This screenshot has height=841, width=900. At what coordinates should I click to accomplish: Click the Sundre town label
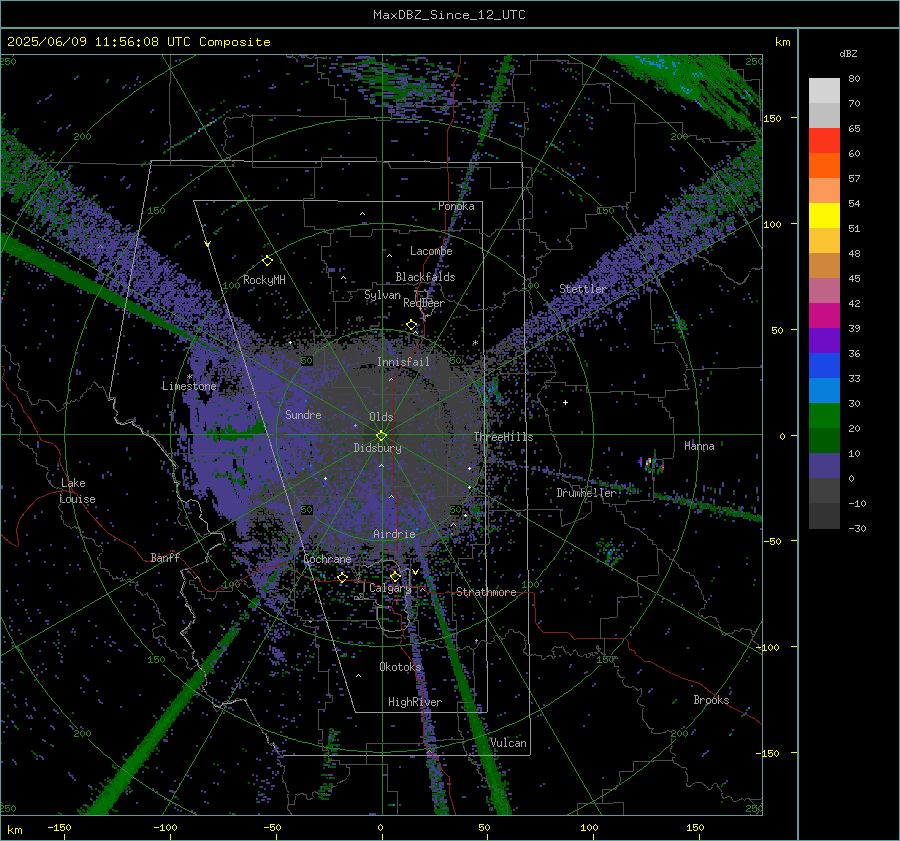point(303,414)
